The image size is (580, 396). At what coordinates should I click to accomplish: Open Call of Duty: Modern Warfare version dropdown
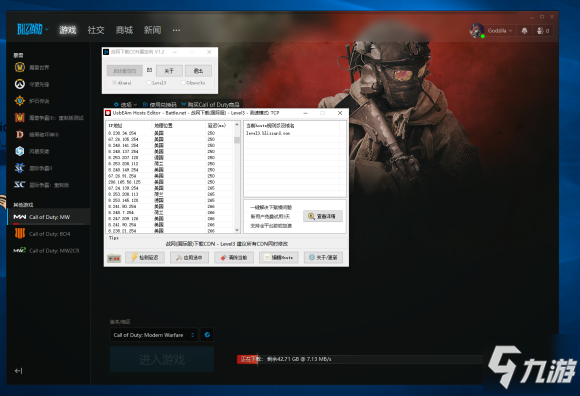pos(154,335)
